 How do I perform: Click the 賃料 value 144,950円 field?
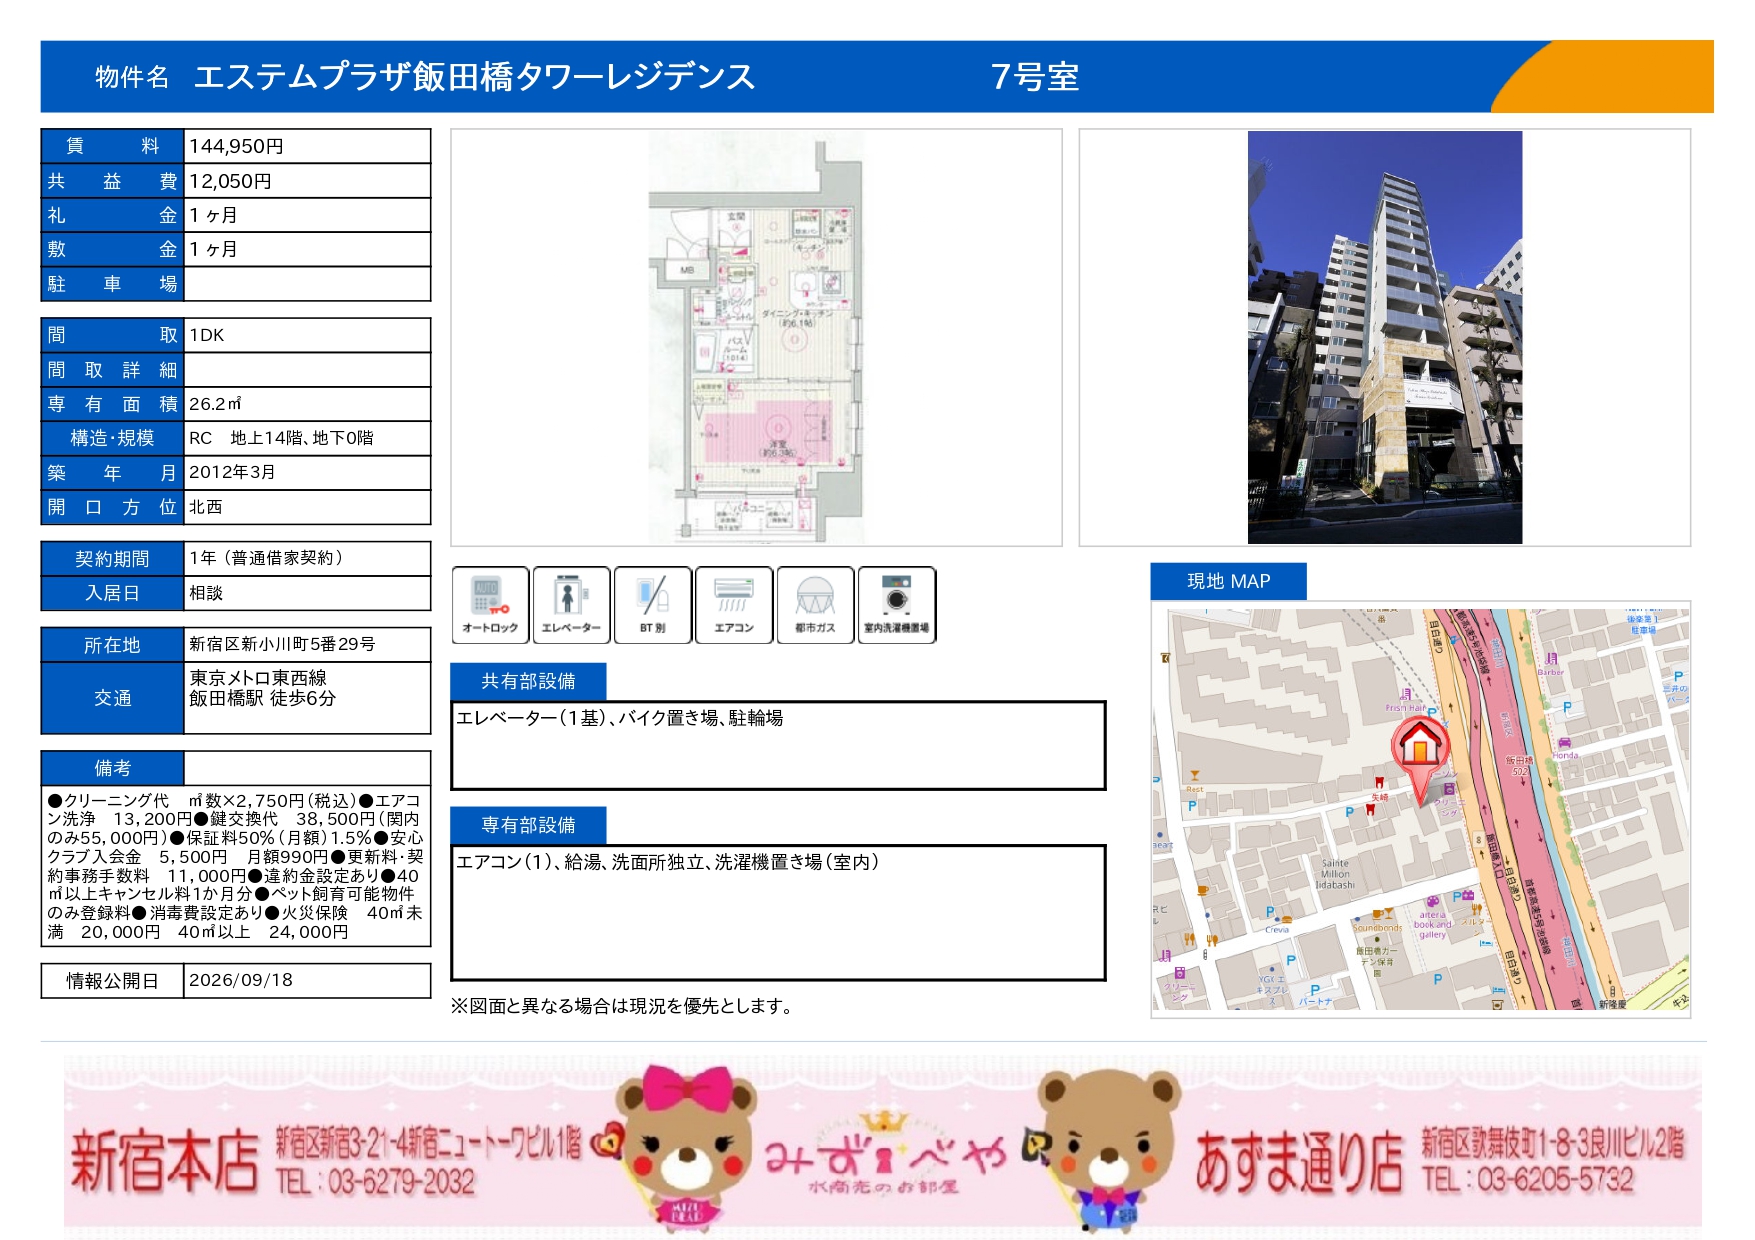pyautogui.click(x=307, y=146)
